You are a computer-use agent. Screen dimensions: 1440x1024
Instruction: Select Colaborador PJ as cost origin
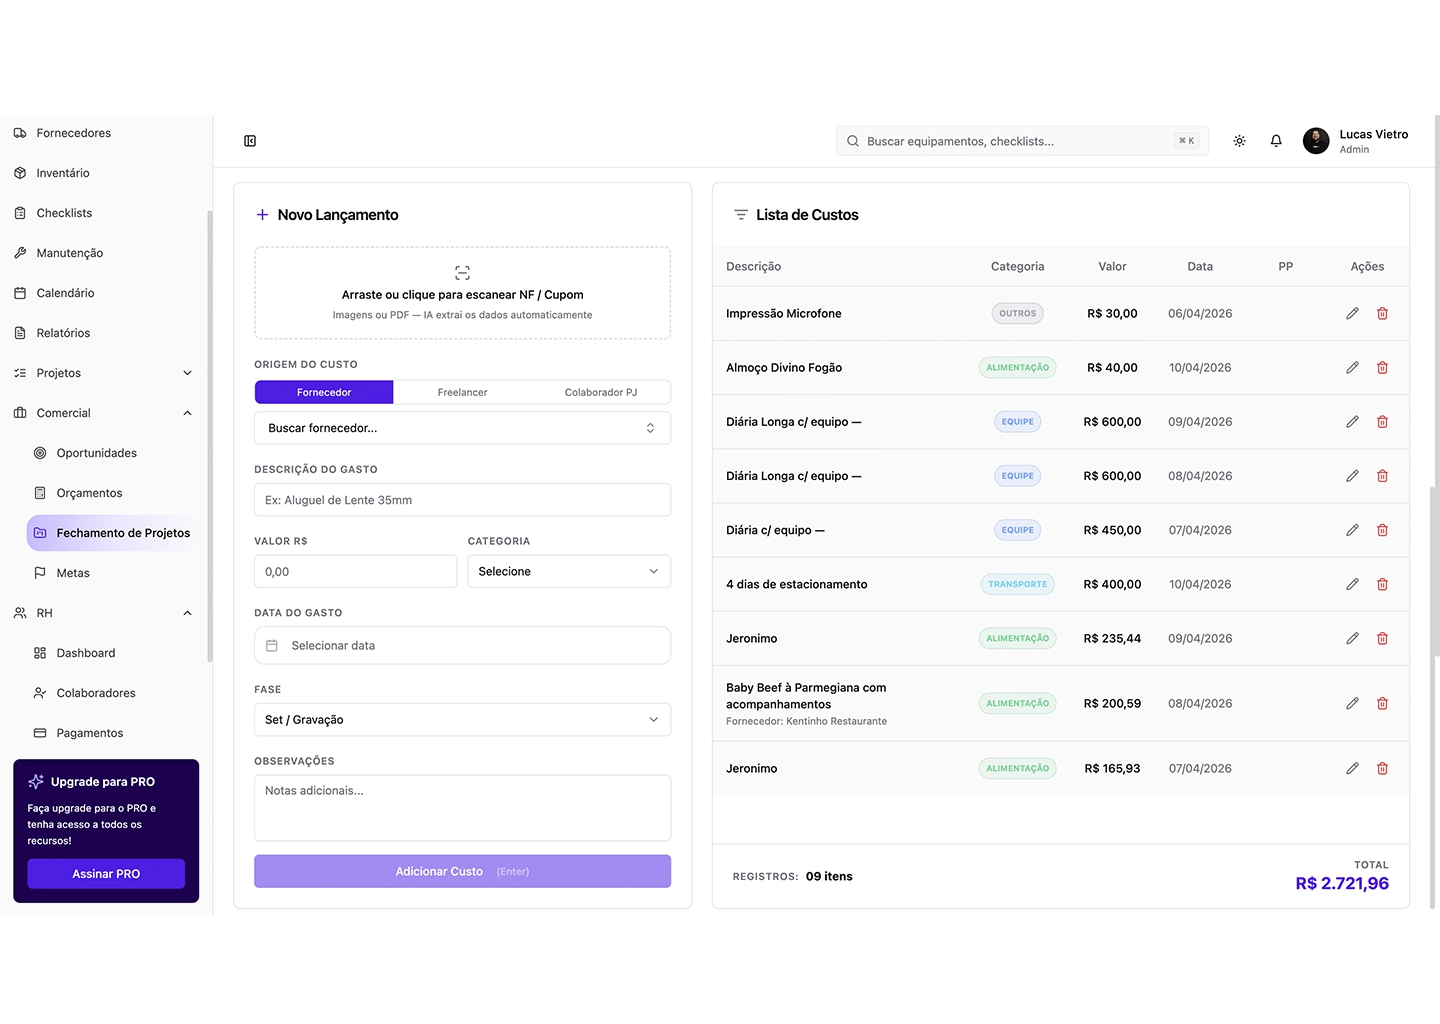(x=600, y=393)
